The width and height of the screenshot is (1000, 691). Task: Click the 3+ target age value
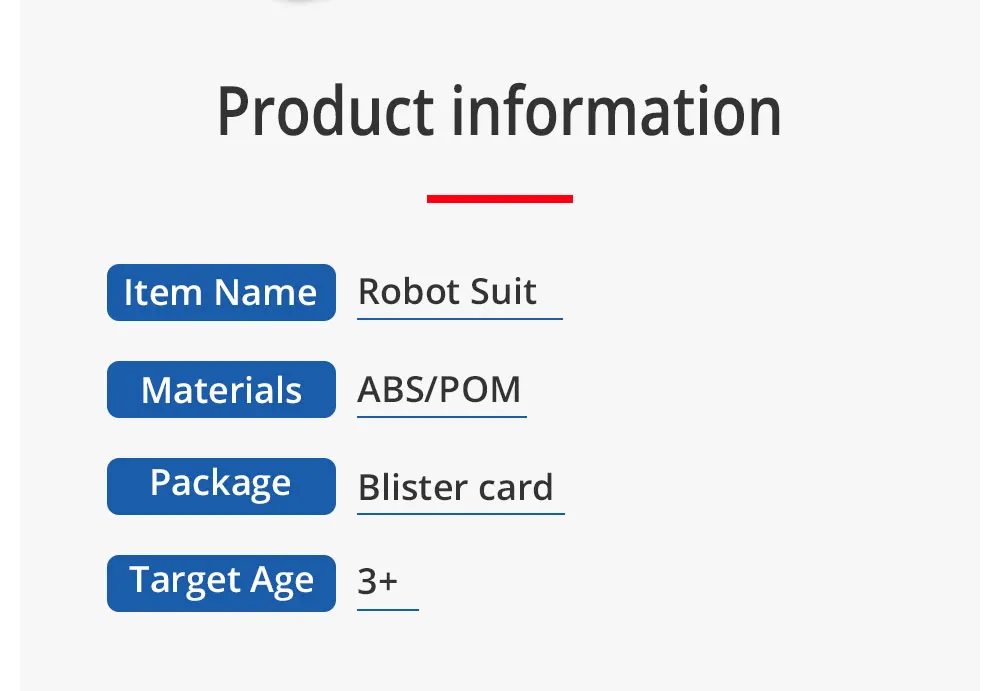378,581
